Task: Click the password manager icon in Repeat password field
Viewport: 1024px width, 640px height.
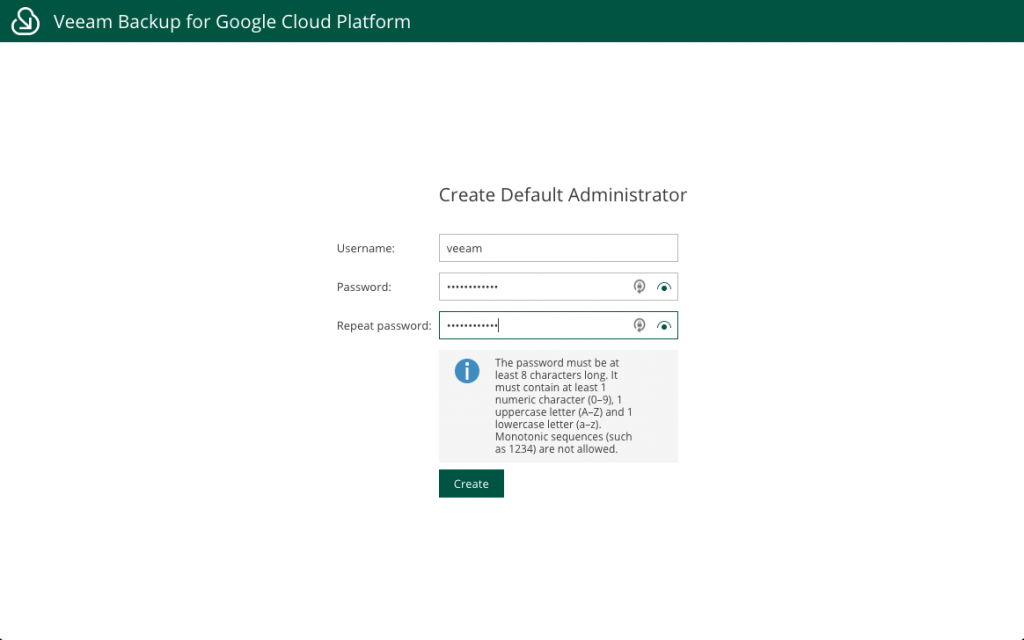Action: (639, 325)
